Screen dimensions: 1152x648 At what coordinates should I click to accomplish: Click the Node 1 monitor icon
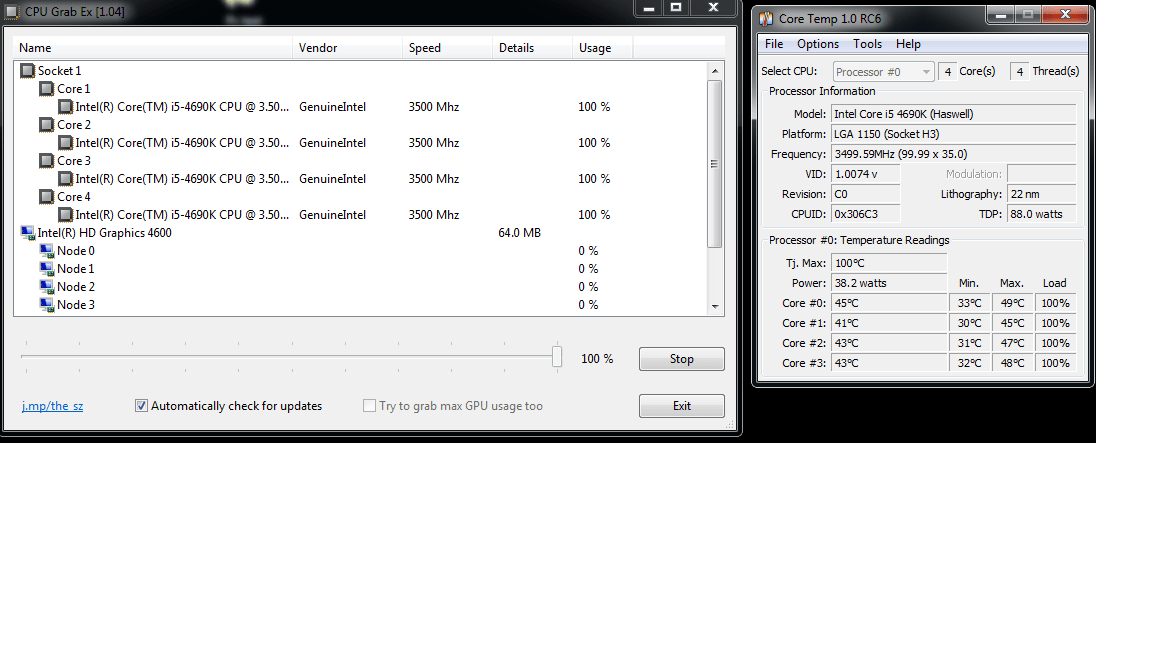[46, 269]
